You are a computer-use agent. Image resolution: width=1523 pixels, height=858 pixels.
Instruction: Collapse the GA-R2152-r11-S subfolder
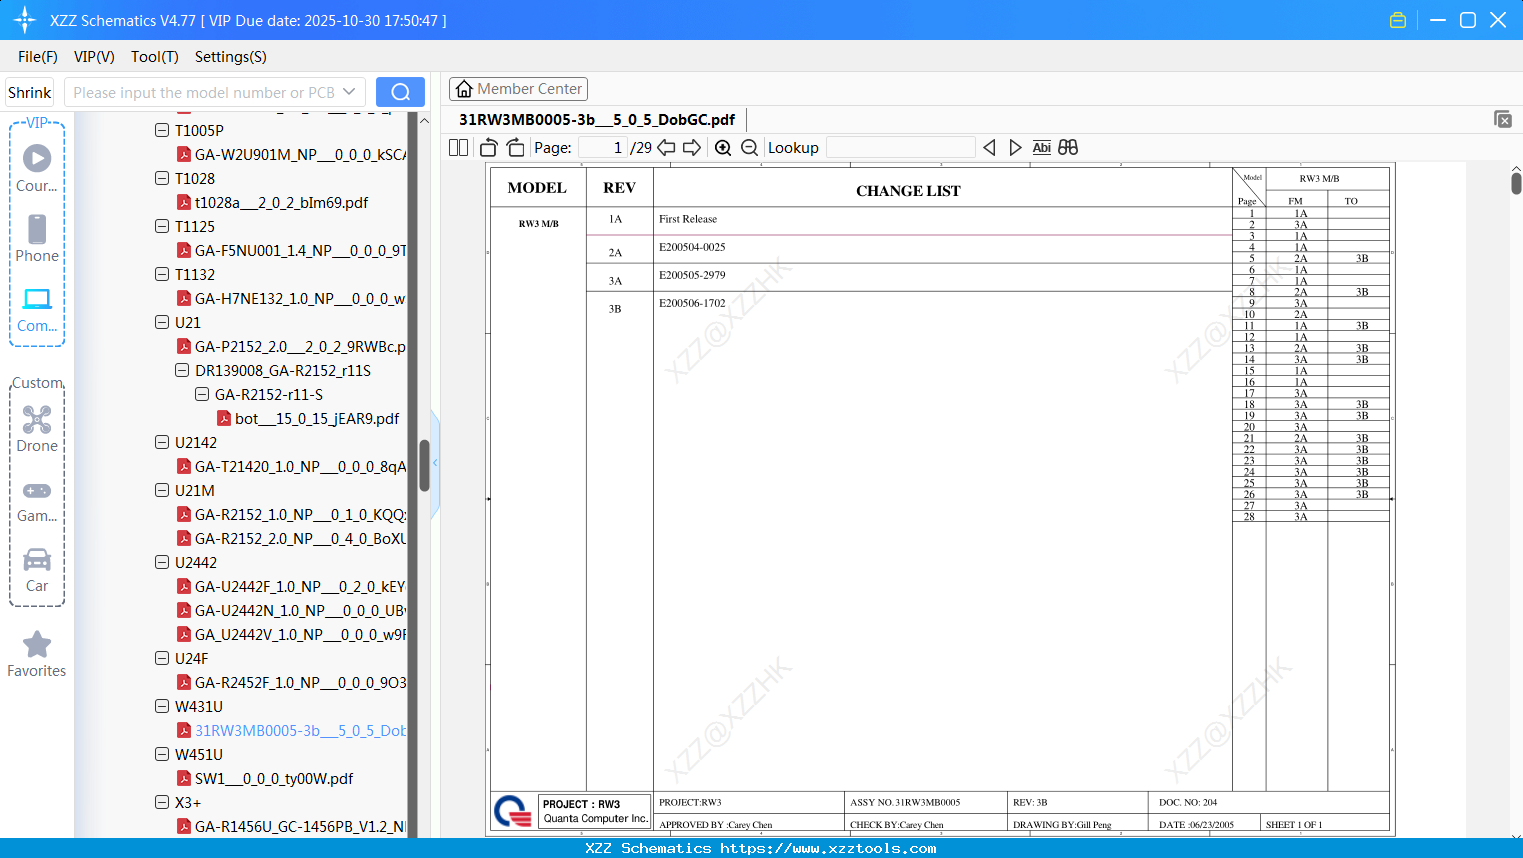(x=202, y=394)
